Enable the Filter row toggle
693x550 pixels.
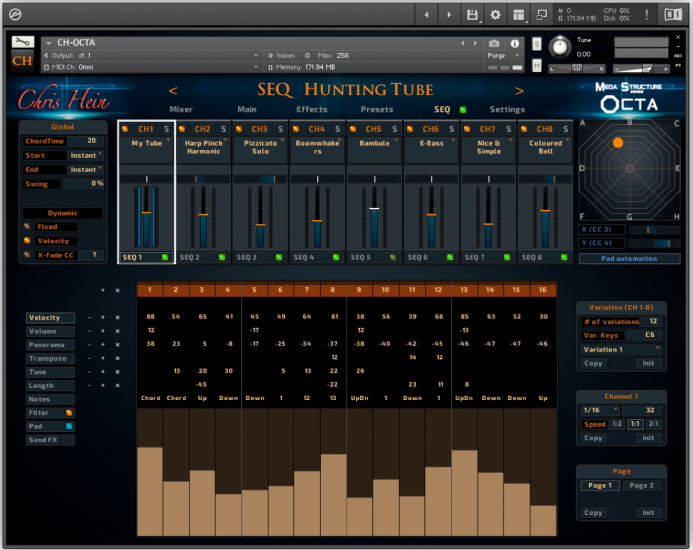tap(69, 412)
